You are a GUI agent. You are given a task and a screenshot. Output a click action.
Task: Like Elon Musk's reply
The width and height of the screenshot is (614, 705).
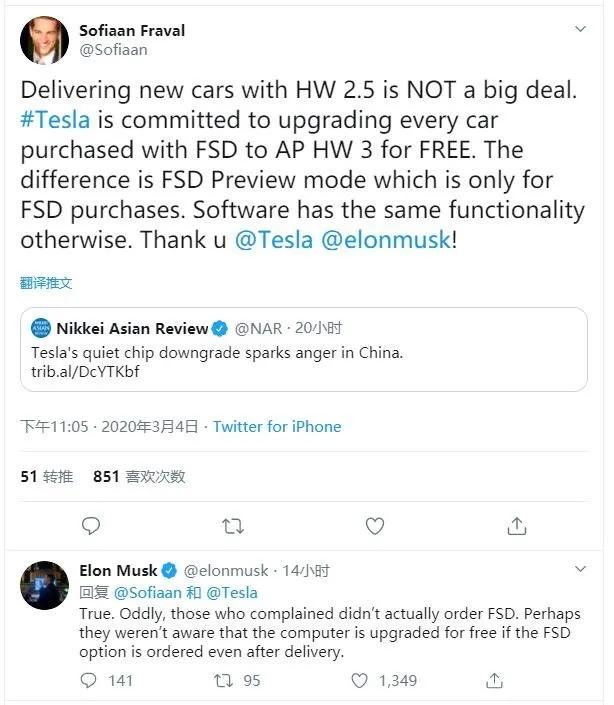(360, 681)
